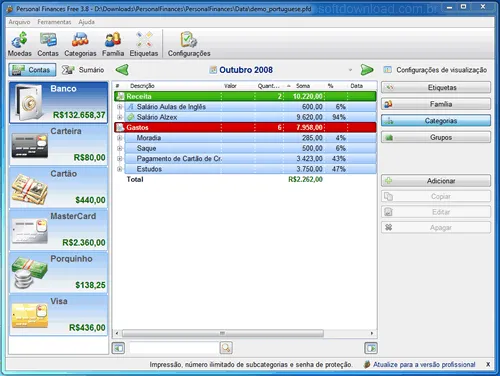Select the Cartão cash account card
The image size is (500, 376).
[59, 188]
